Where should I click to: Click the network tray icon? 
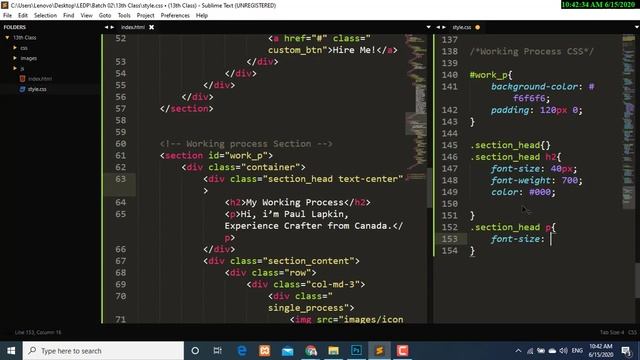tap(530, 351)
